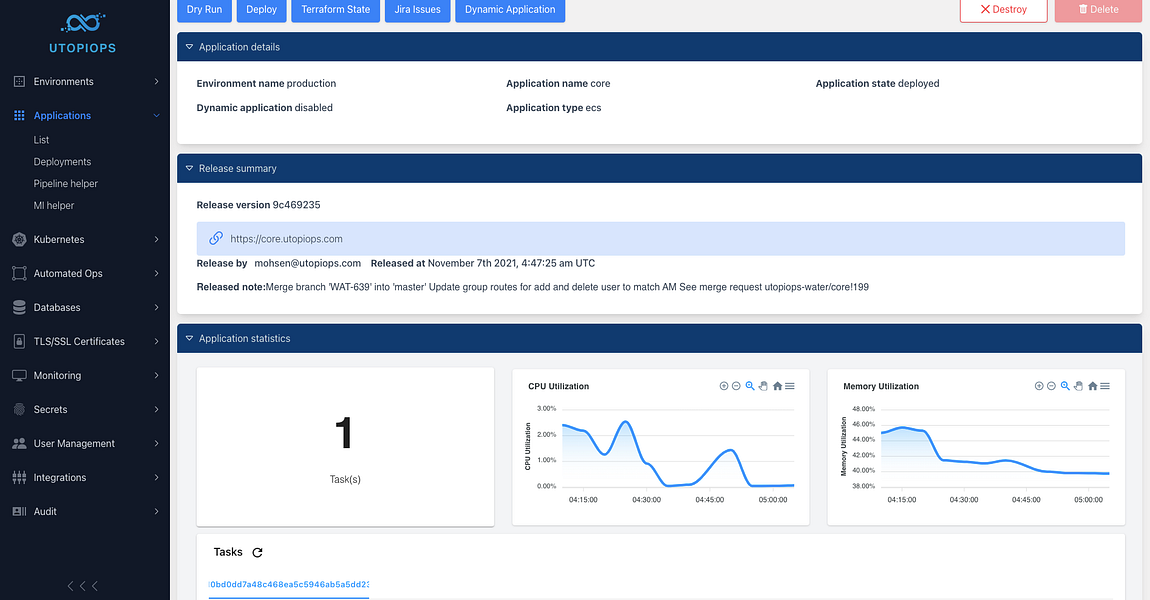Click the Applications grid icon

[x=20, y=115]
